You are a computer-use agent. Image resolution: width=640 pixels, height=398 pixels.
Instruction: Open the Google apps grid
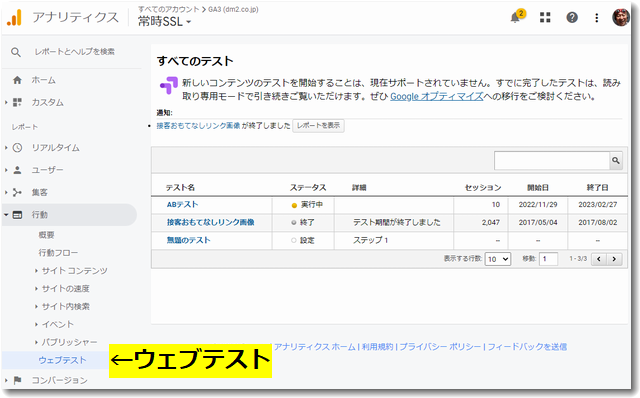click(545, 17)
